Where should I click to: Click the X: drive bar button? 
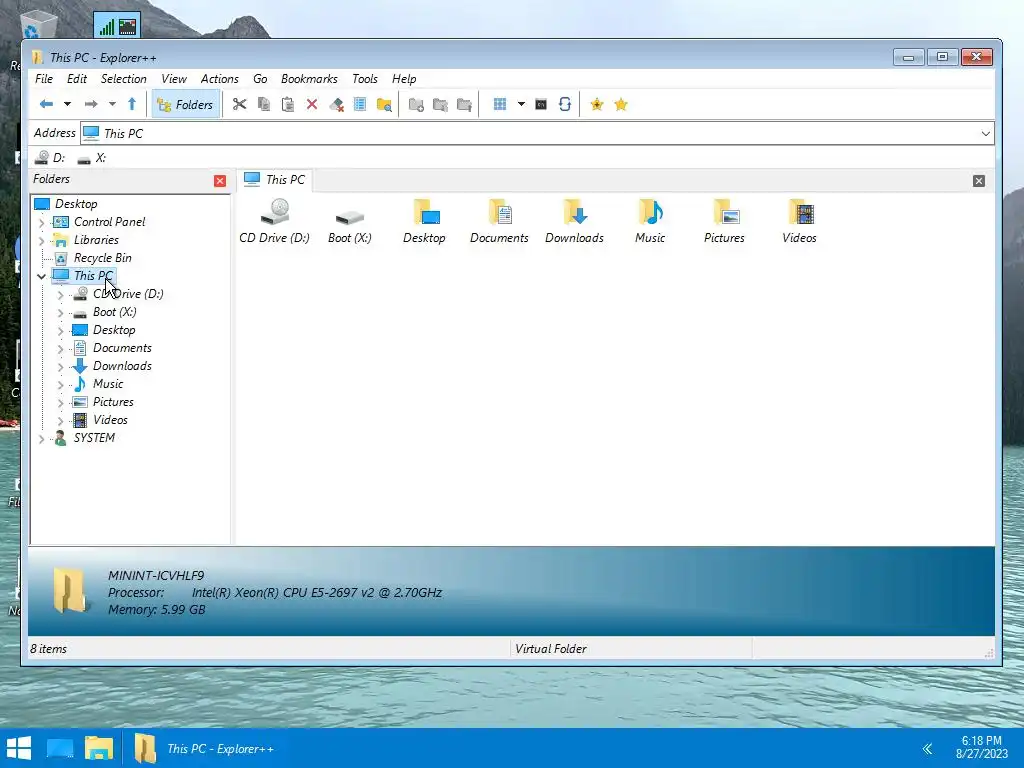point(91,158)
